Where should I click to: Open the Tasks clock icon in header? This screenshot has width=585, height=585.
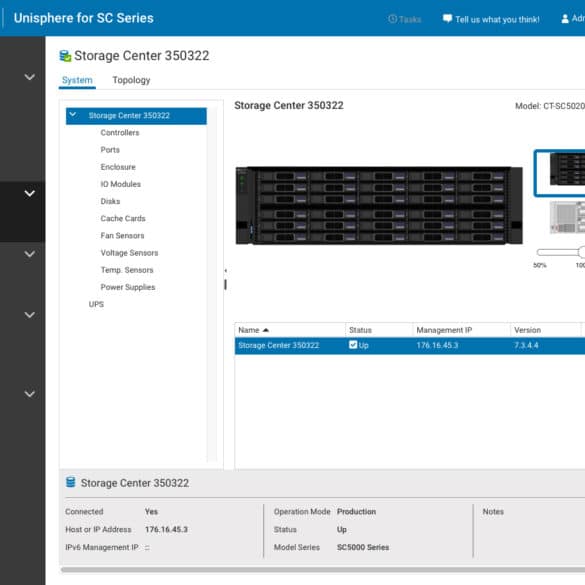coord(392,19)
